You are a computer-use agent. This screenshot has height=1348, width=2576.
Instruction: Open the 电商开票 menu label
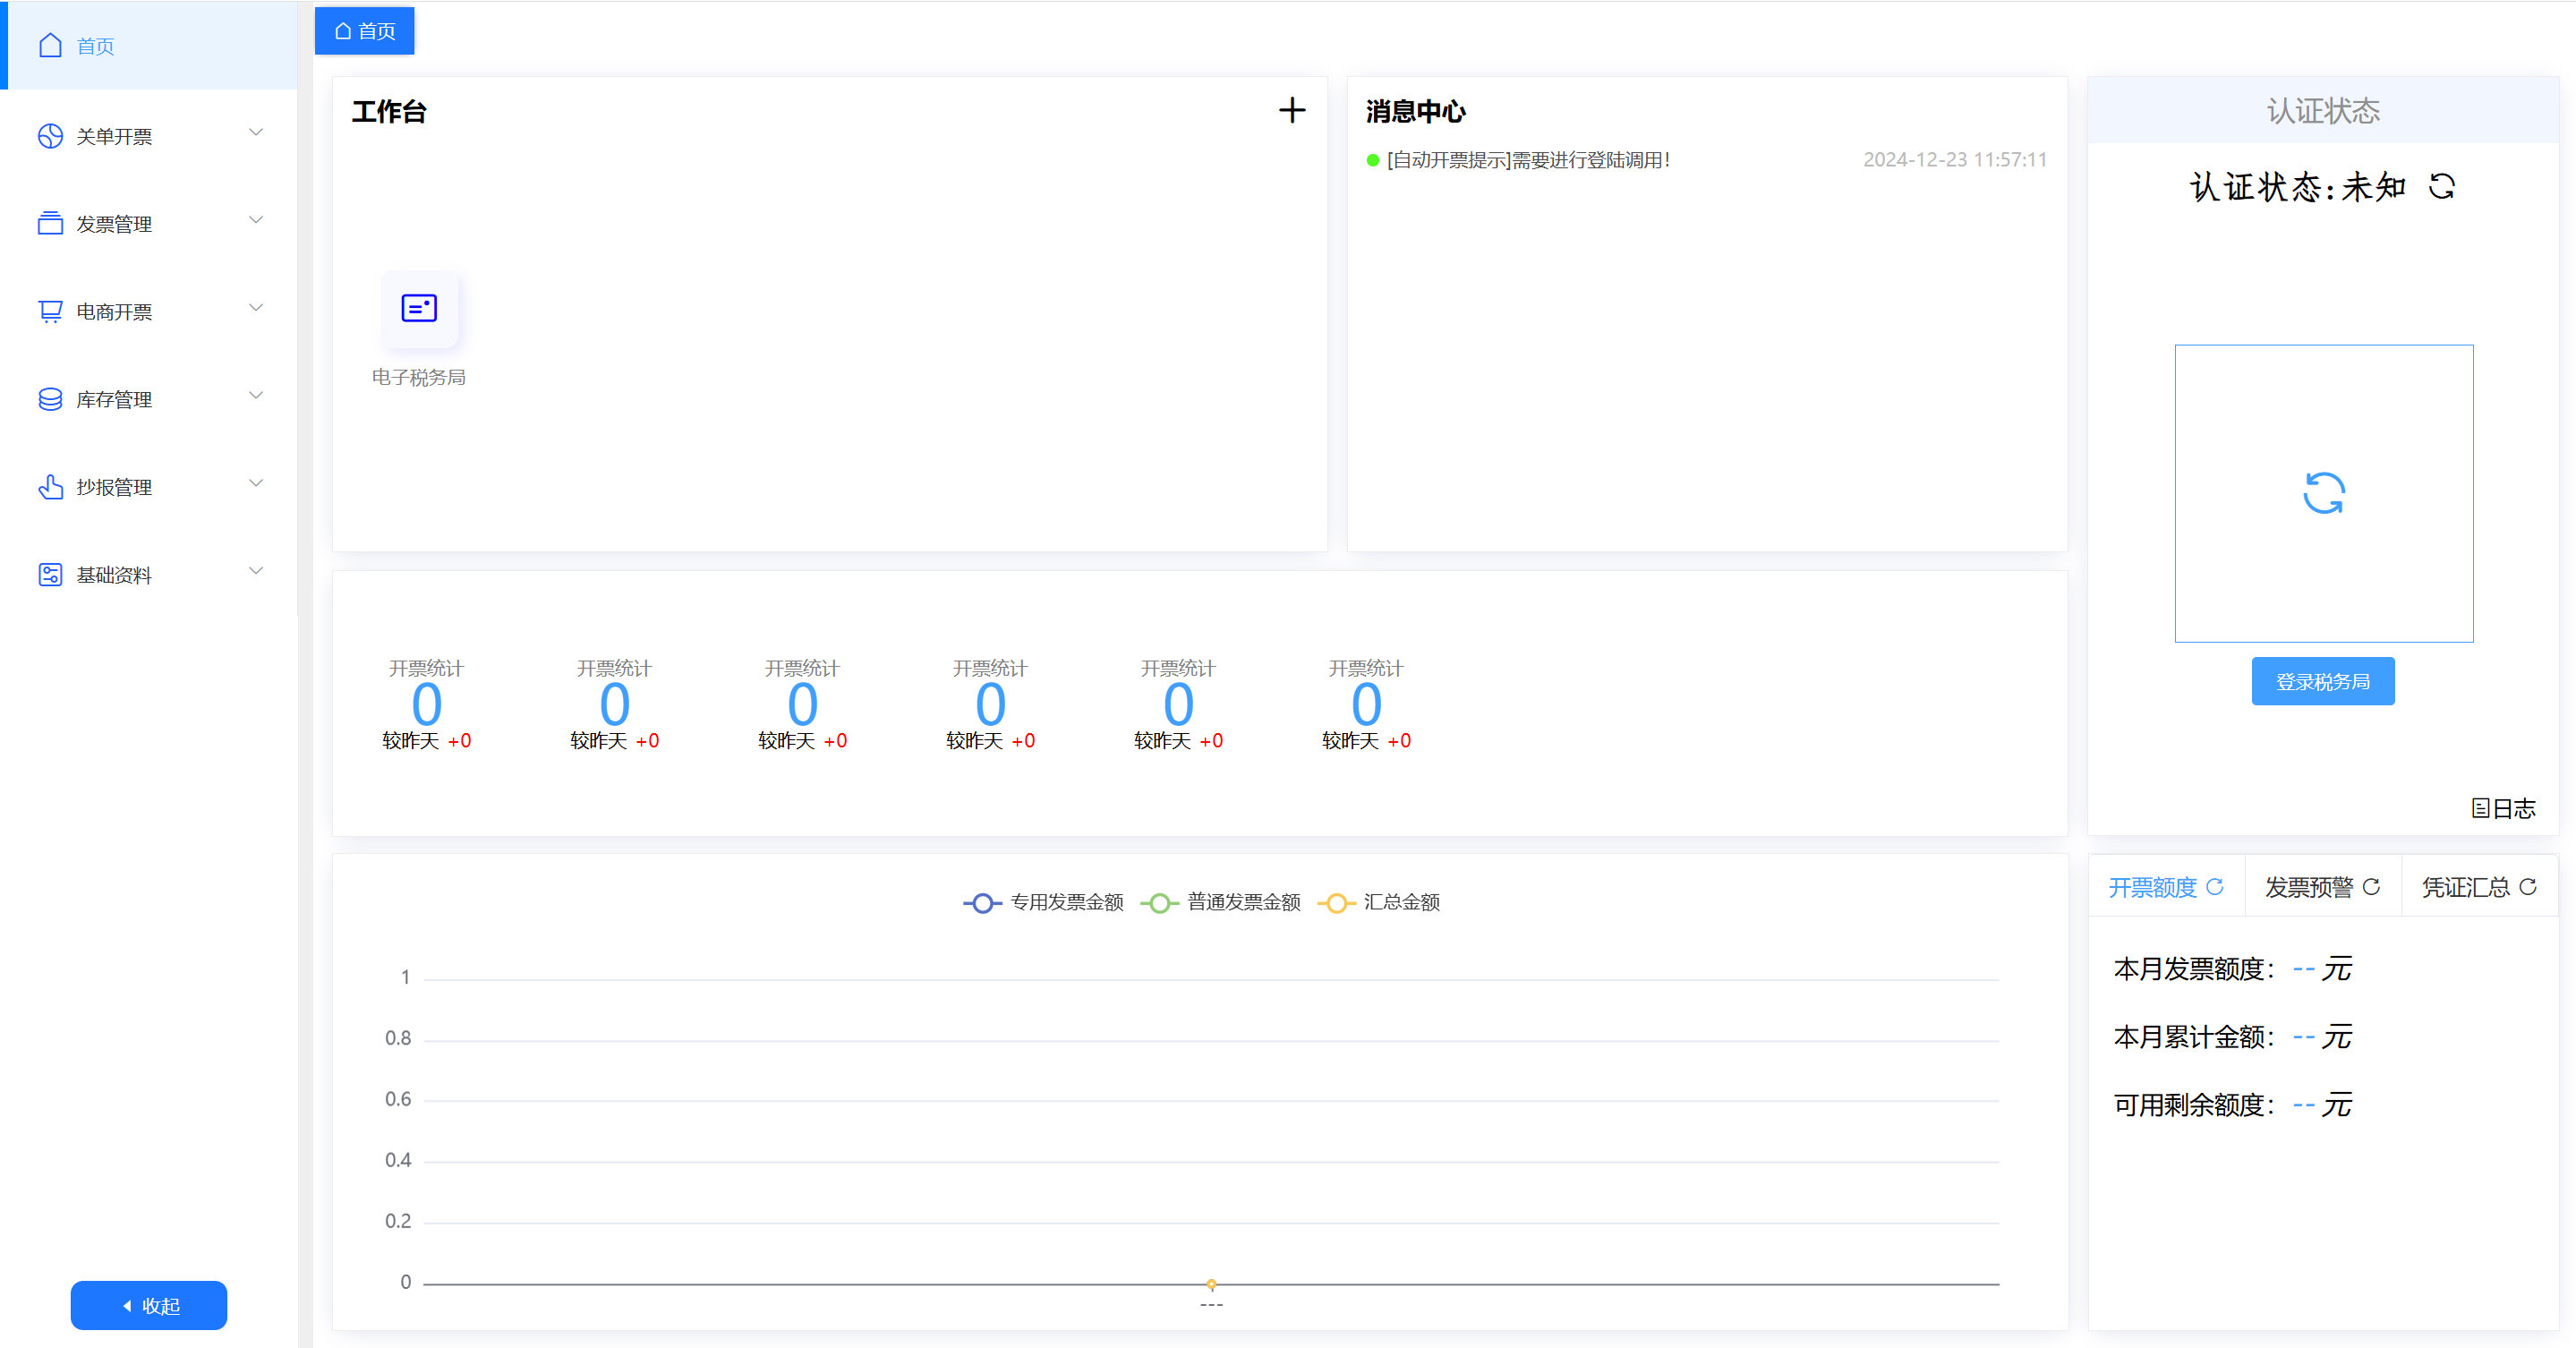point(114,313)
